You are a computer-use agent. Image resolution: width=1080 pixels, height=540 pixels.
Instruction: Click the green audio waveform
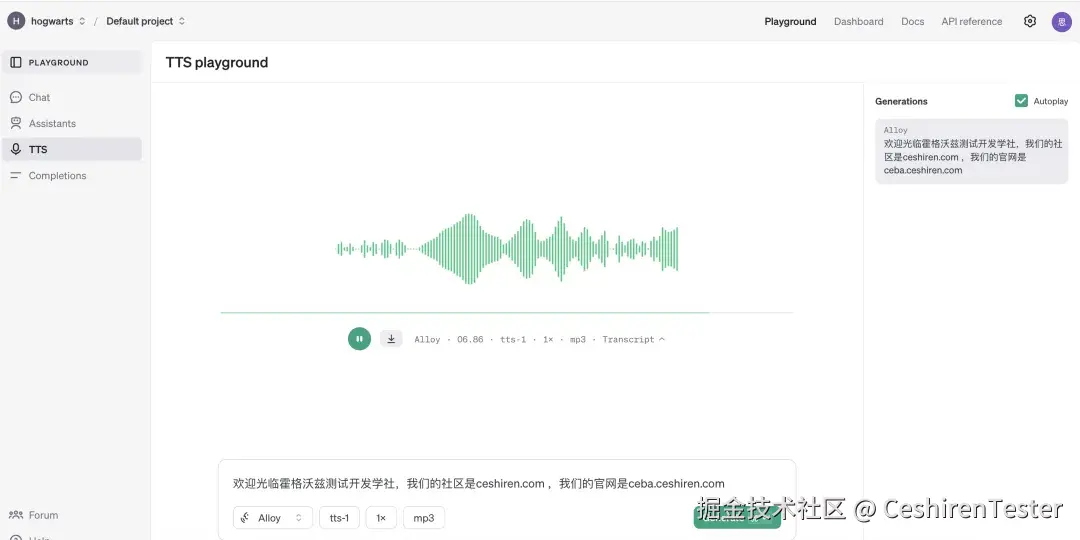508,249
